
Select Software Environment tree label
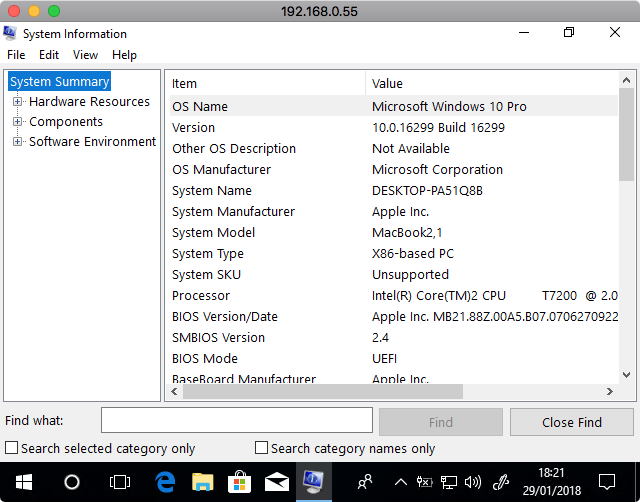click(92, 142)
